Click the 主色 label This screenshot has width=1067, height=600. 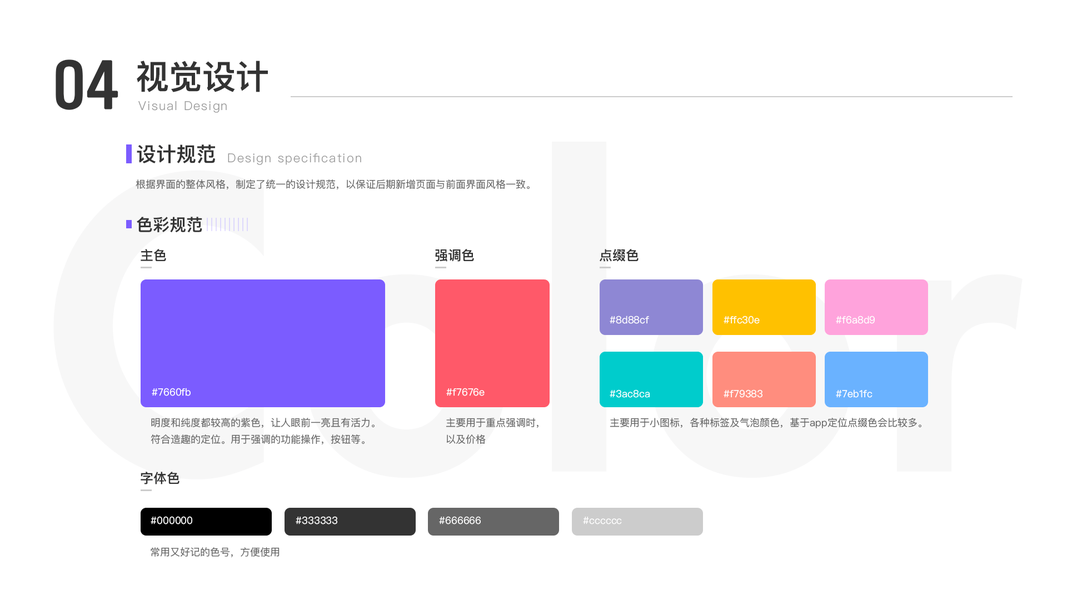click(153, 255)
